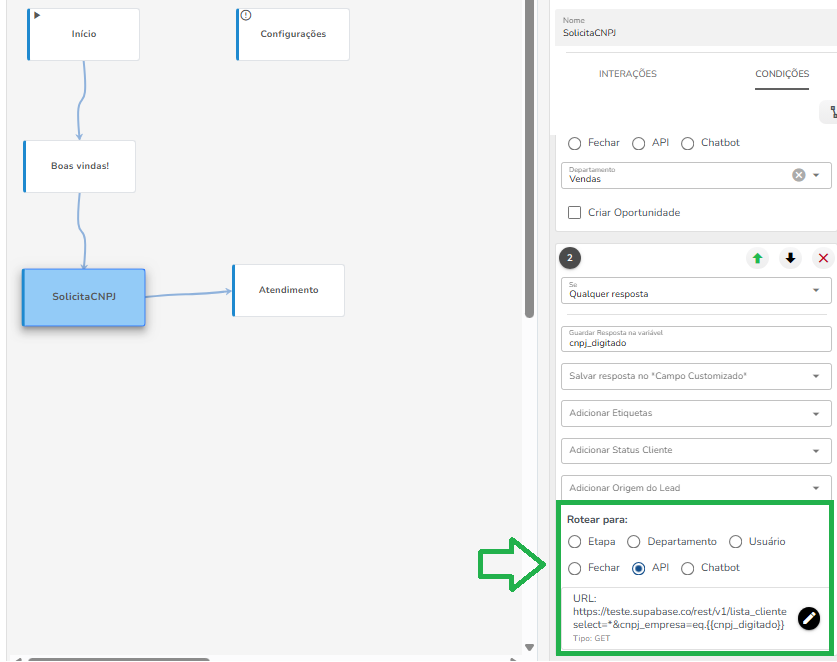Image resolution: width=837 pixels, height=662 pixels.
Task: Click the Rotear para: heading
Action: tap(597, 519)
